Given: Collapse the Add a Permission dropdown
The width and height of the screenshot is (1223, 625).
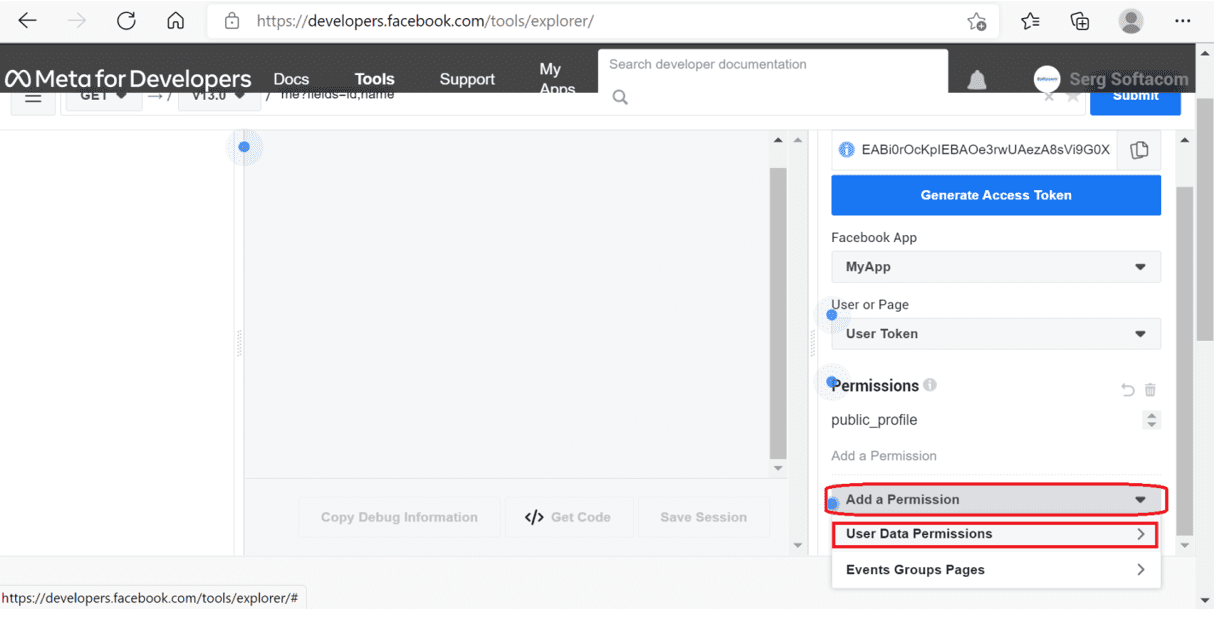Looking at the screenshot, I should coord(996,499).
